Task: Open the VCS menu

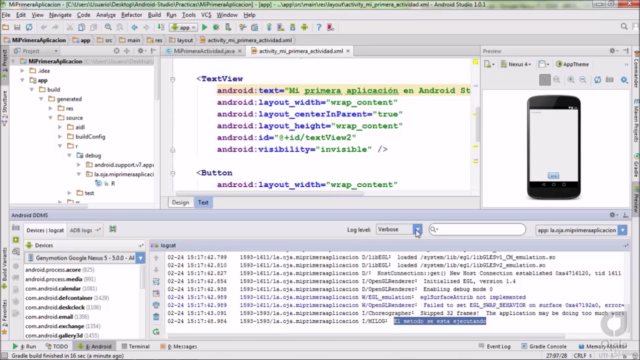Action: [206, 15]
